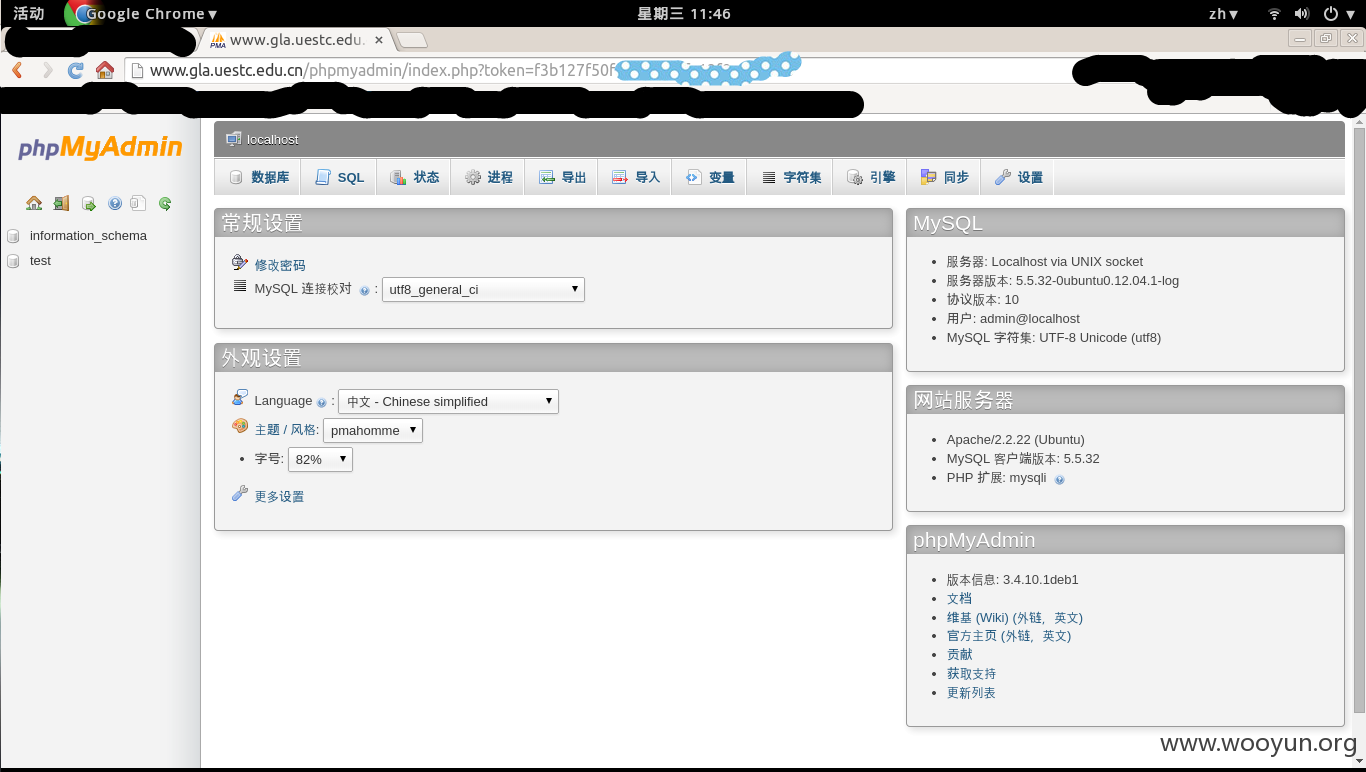
Task: Open the 更多设置 link
Action: [279, 497]
